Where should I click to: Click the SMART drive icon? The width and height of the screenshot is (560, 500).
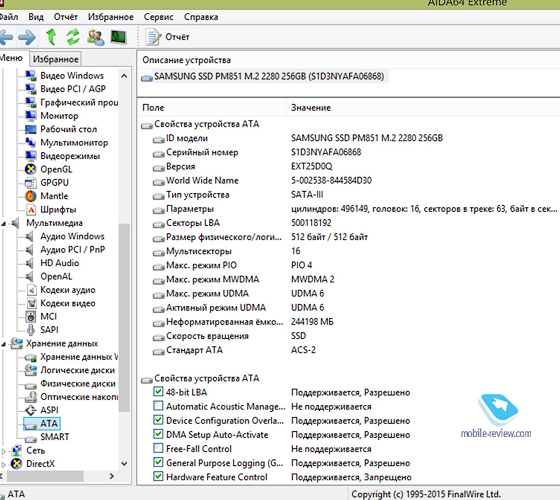point(31,438)
